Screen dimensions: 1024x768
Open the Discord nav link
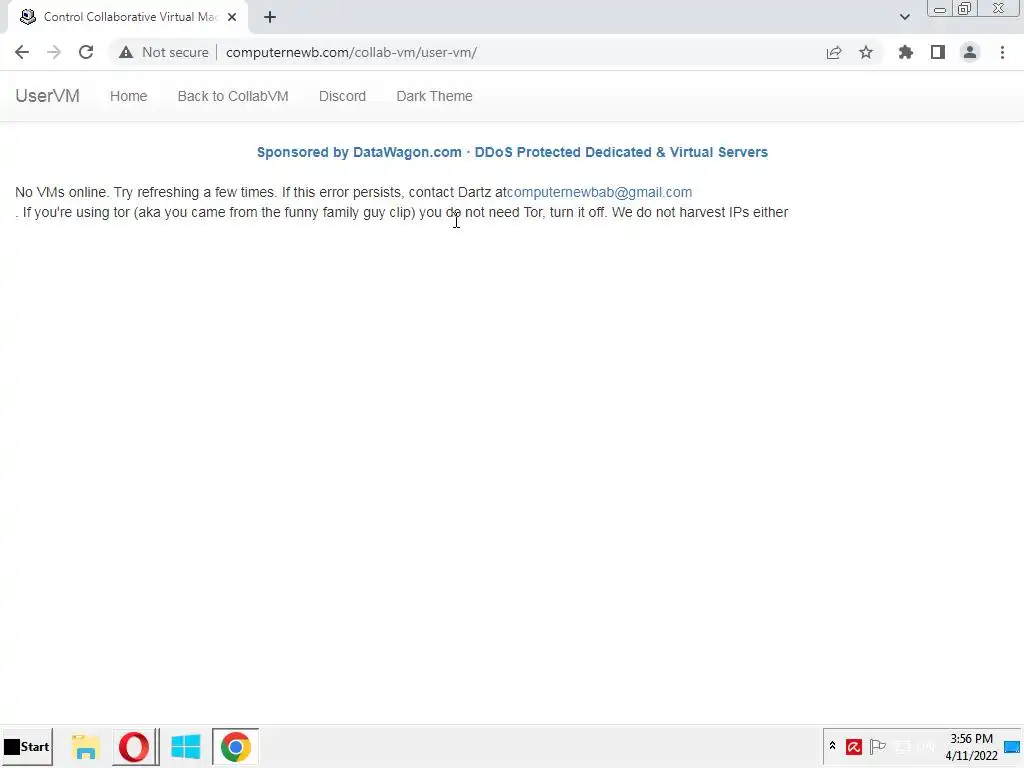342,96
